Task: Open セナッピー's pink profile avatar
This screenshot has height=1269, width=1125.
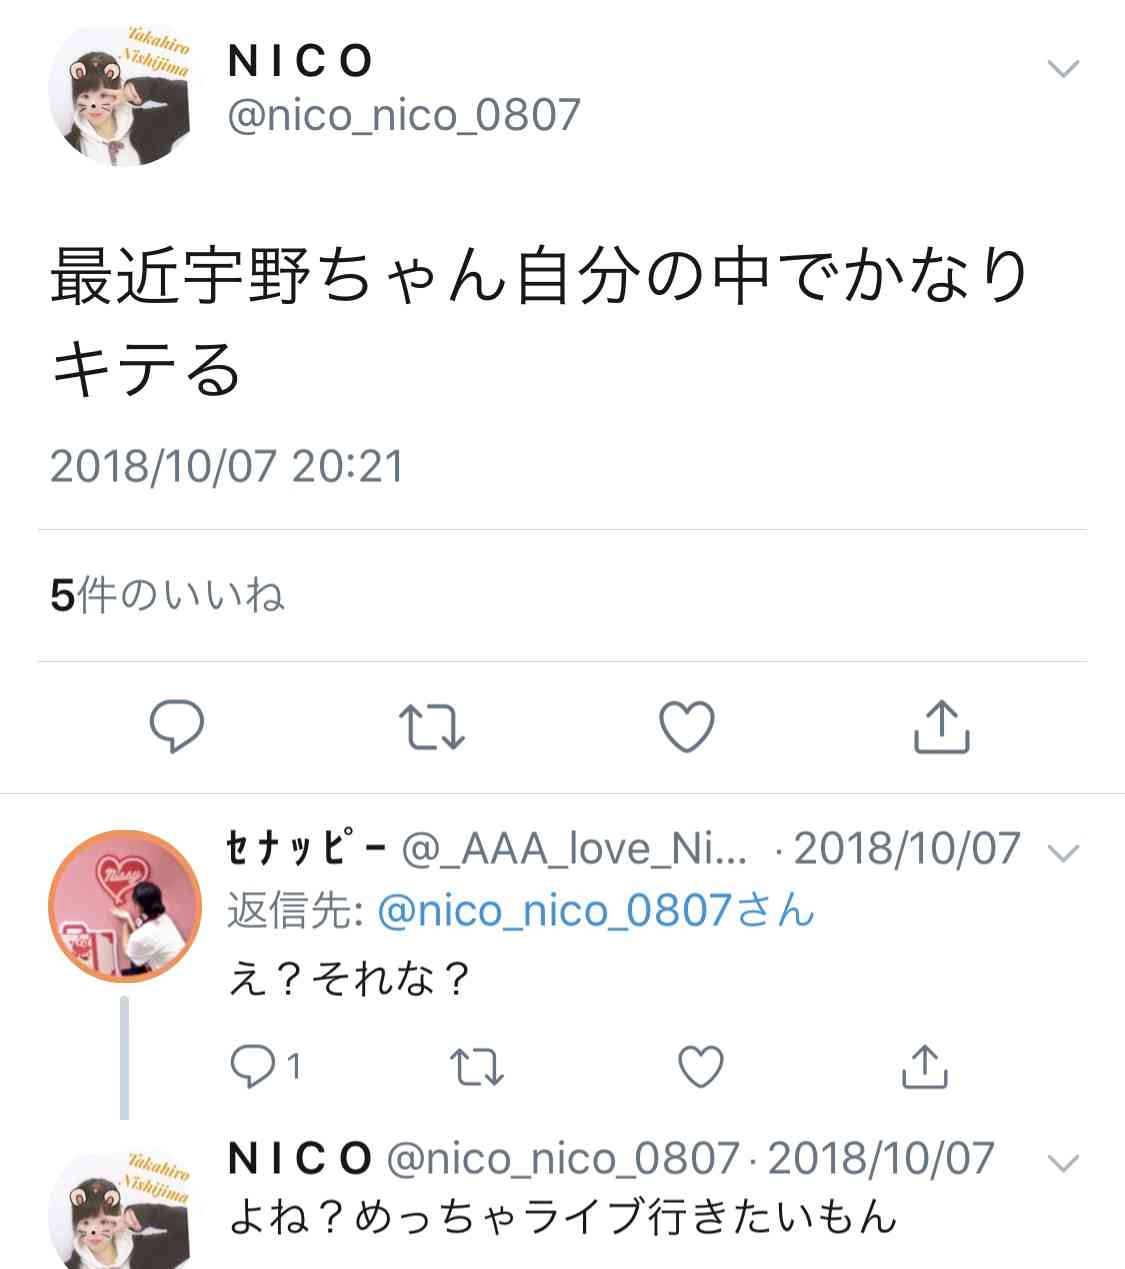Action: tap(125, 907)
